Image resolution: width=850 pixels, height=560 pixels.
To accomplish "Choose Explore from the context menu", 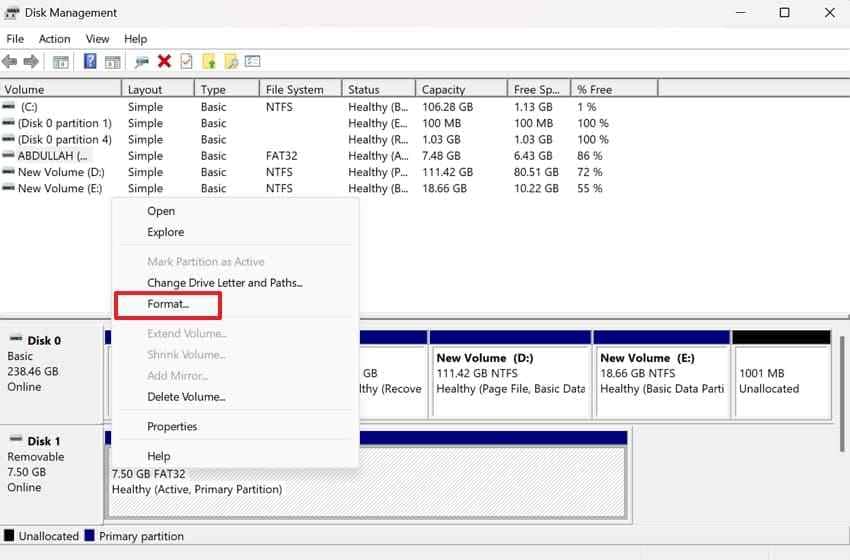I will (236, 232).
